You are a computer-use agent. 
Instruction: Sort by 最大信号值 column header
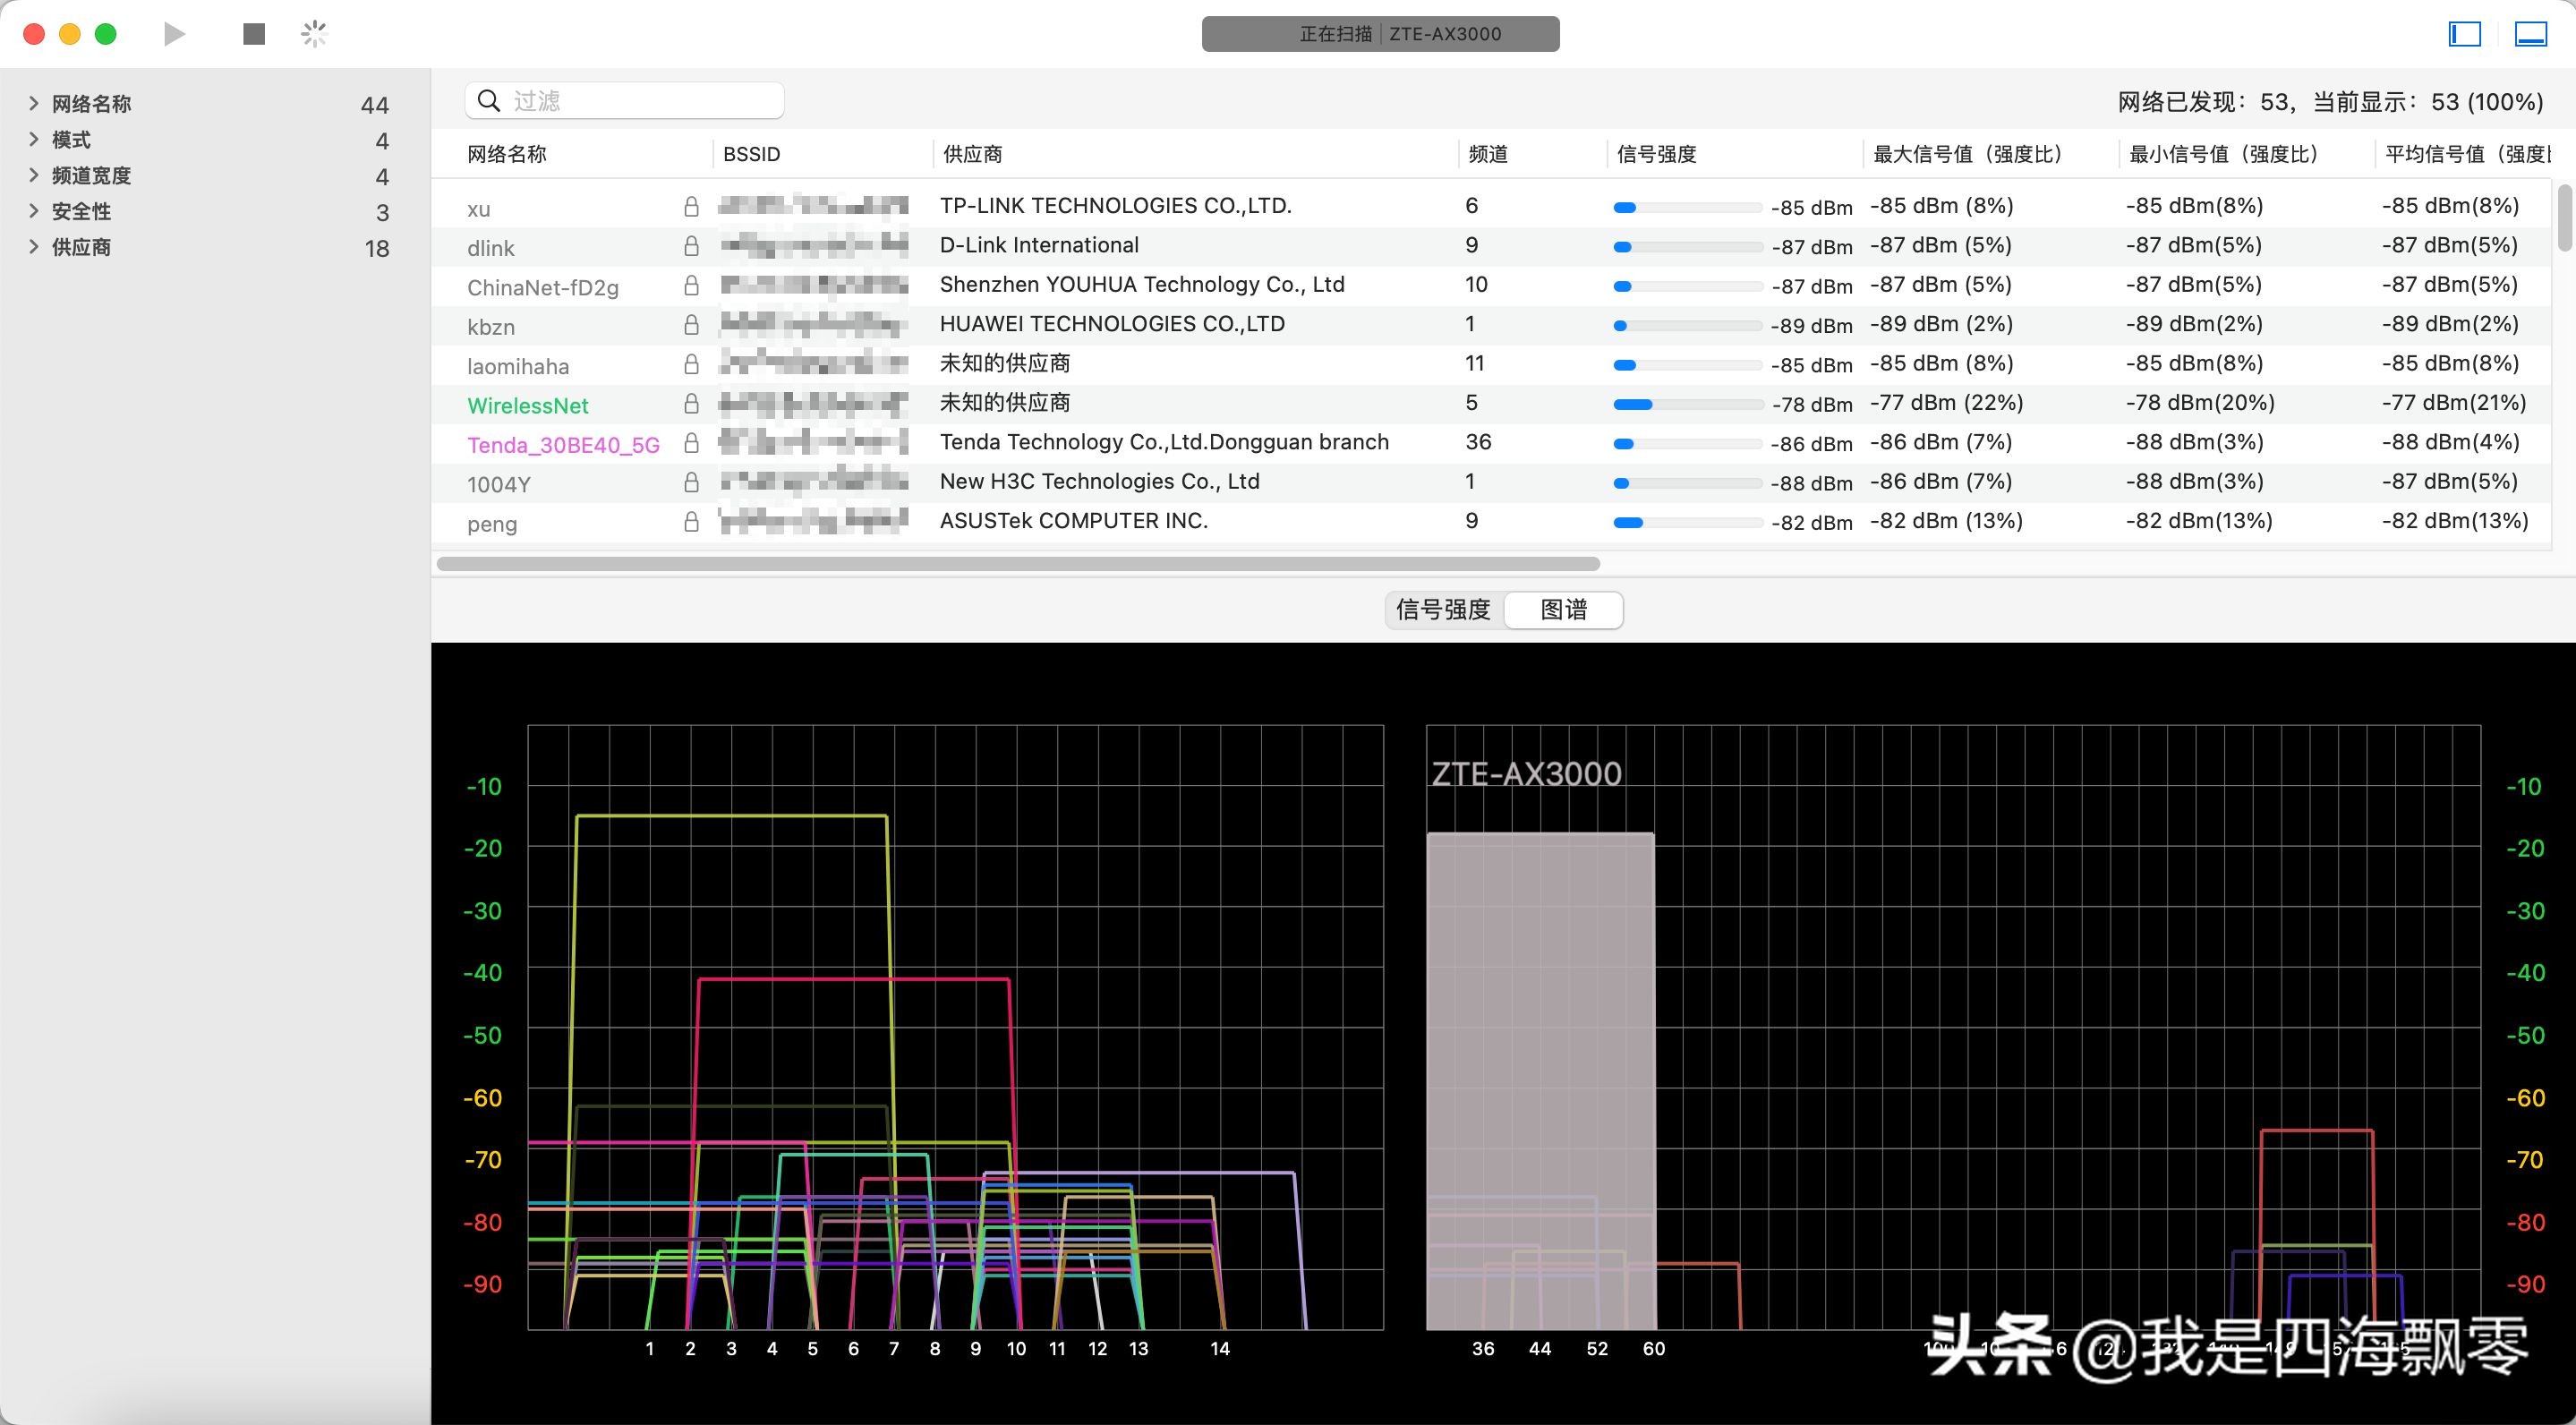click(1967, 154)
